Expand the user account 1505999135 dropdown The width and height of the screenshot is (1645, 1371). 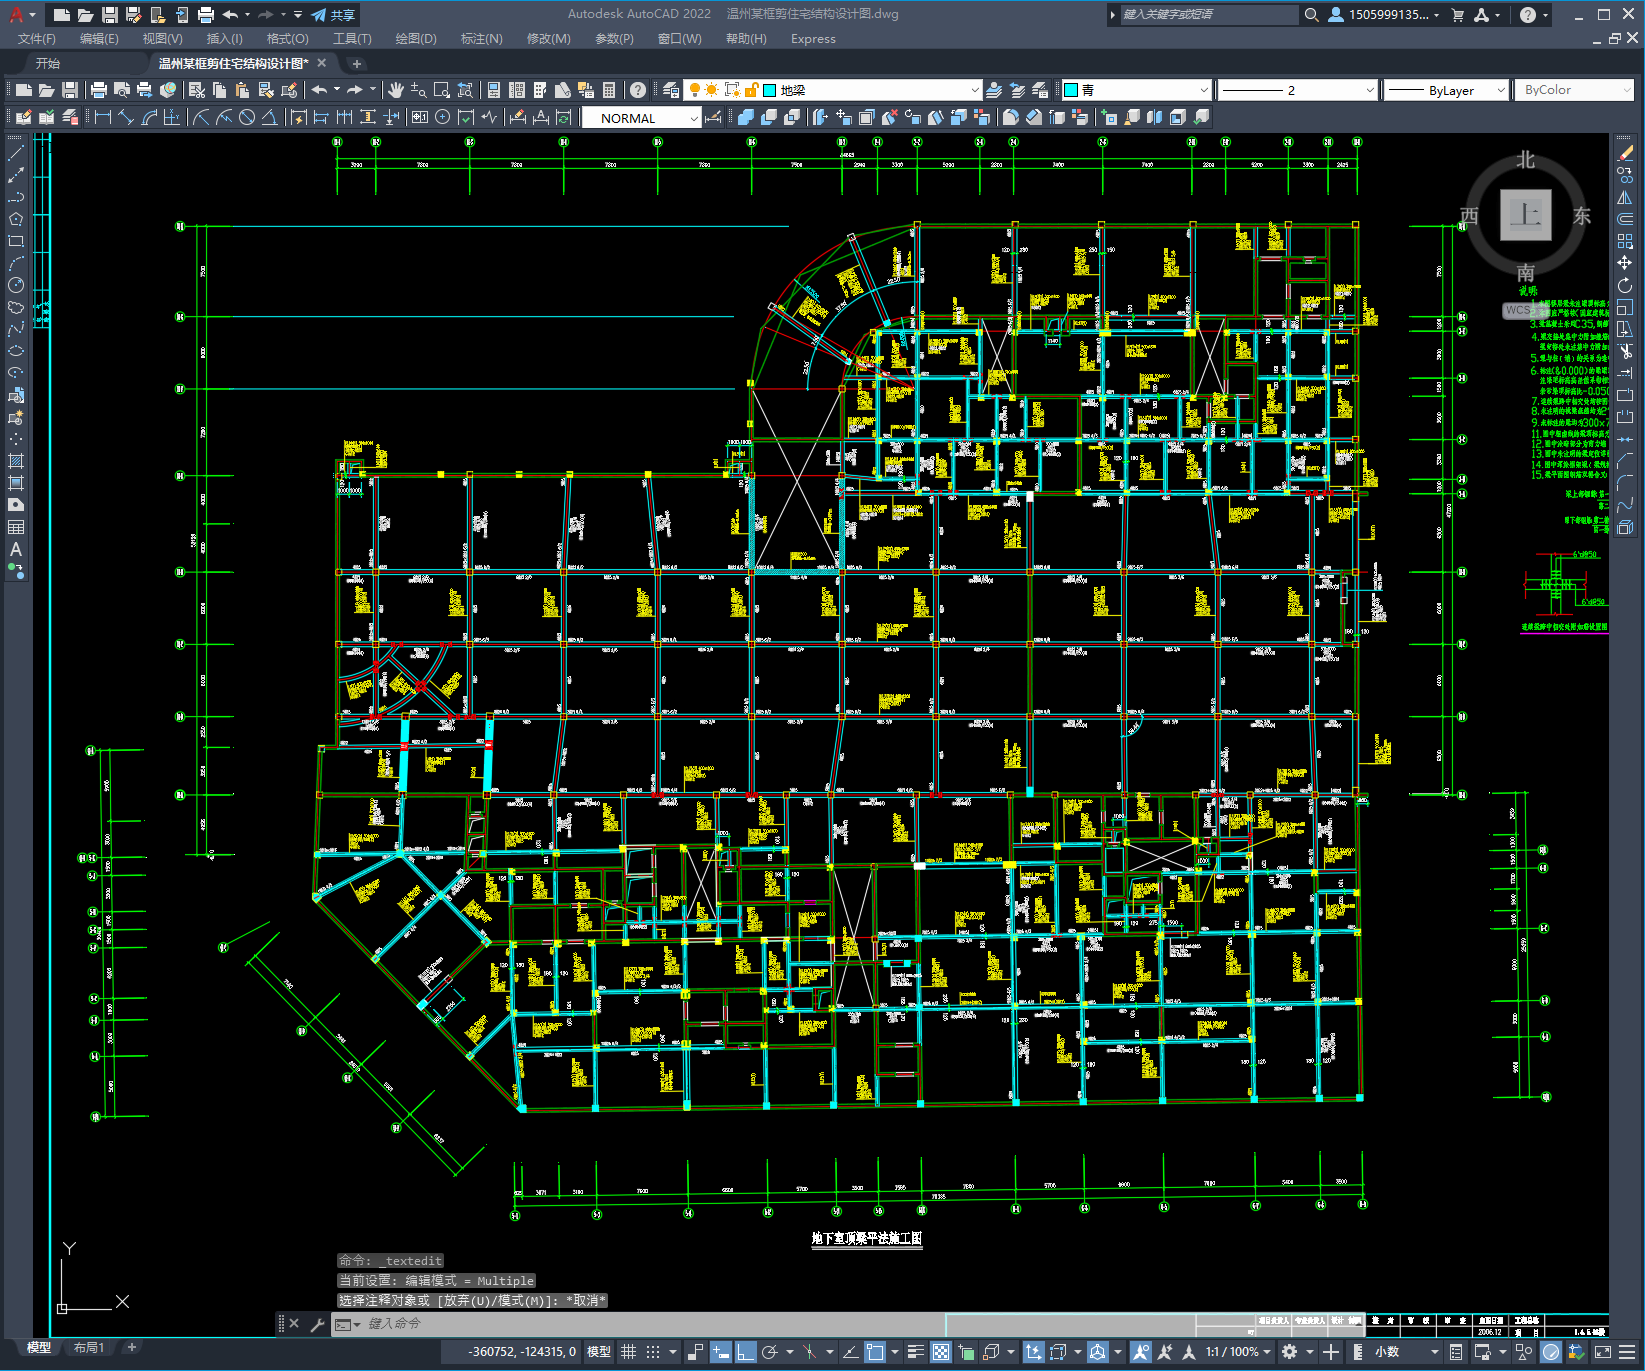click(x=1384, y=15)
